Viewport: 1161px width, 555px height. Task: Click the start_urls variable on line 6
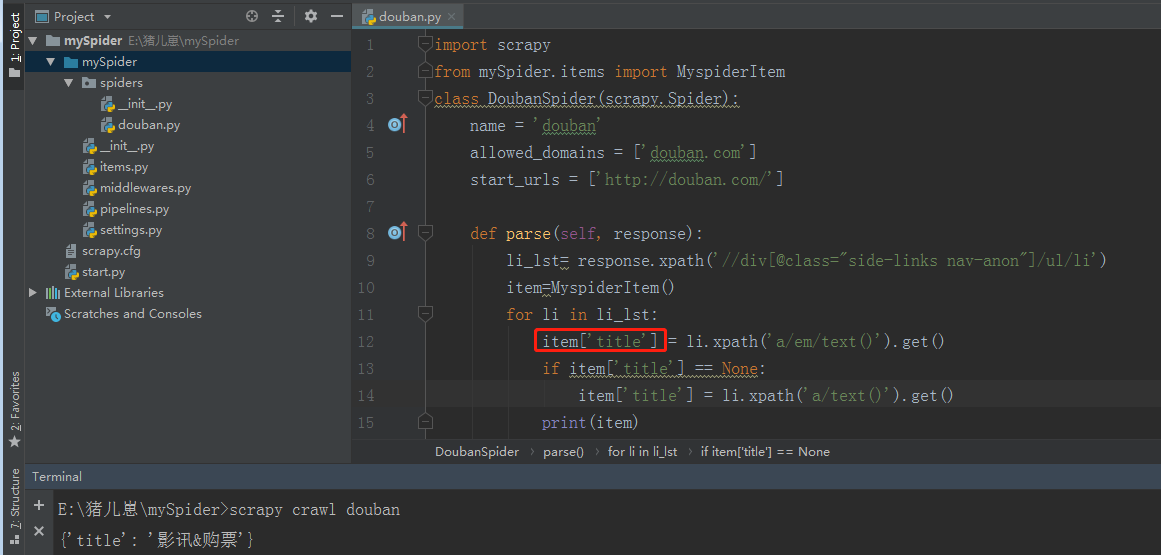pyautogui.click(x=515, y=179)
